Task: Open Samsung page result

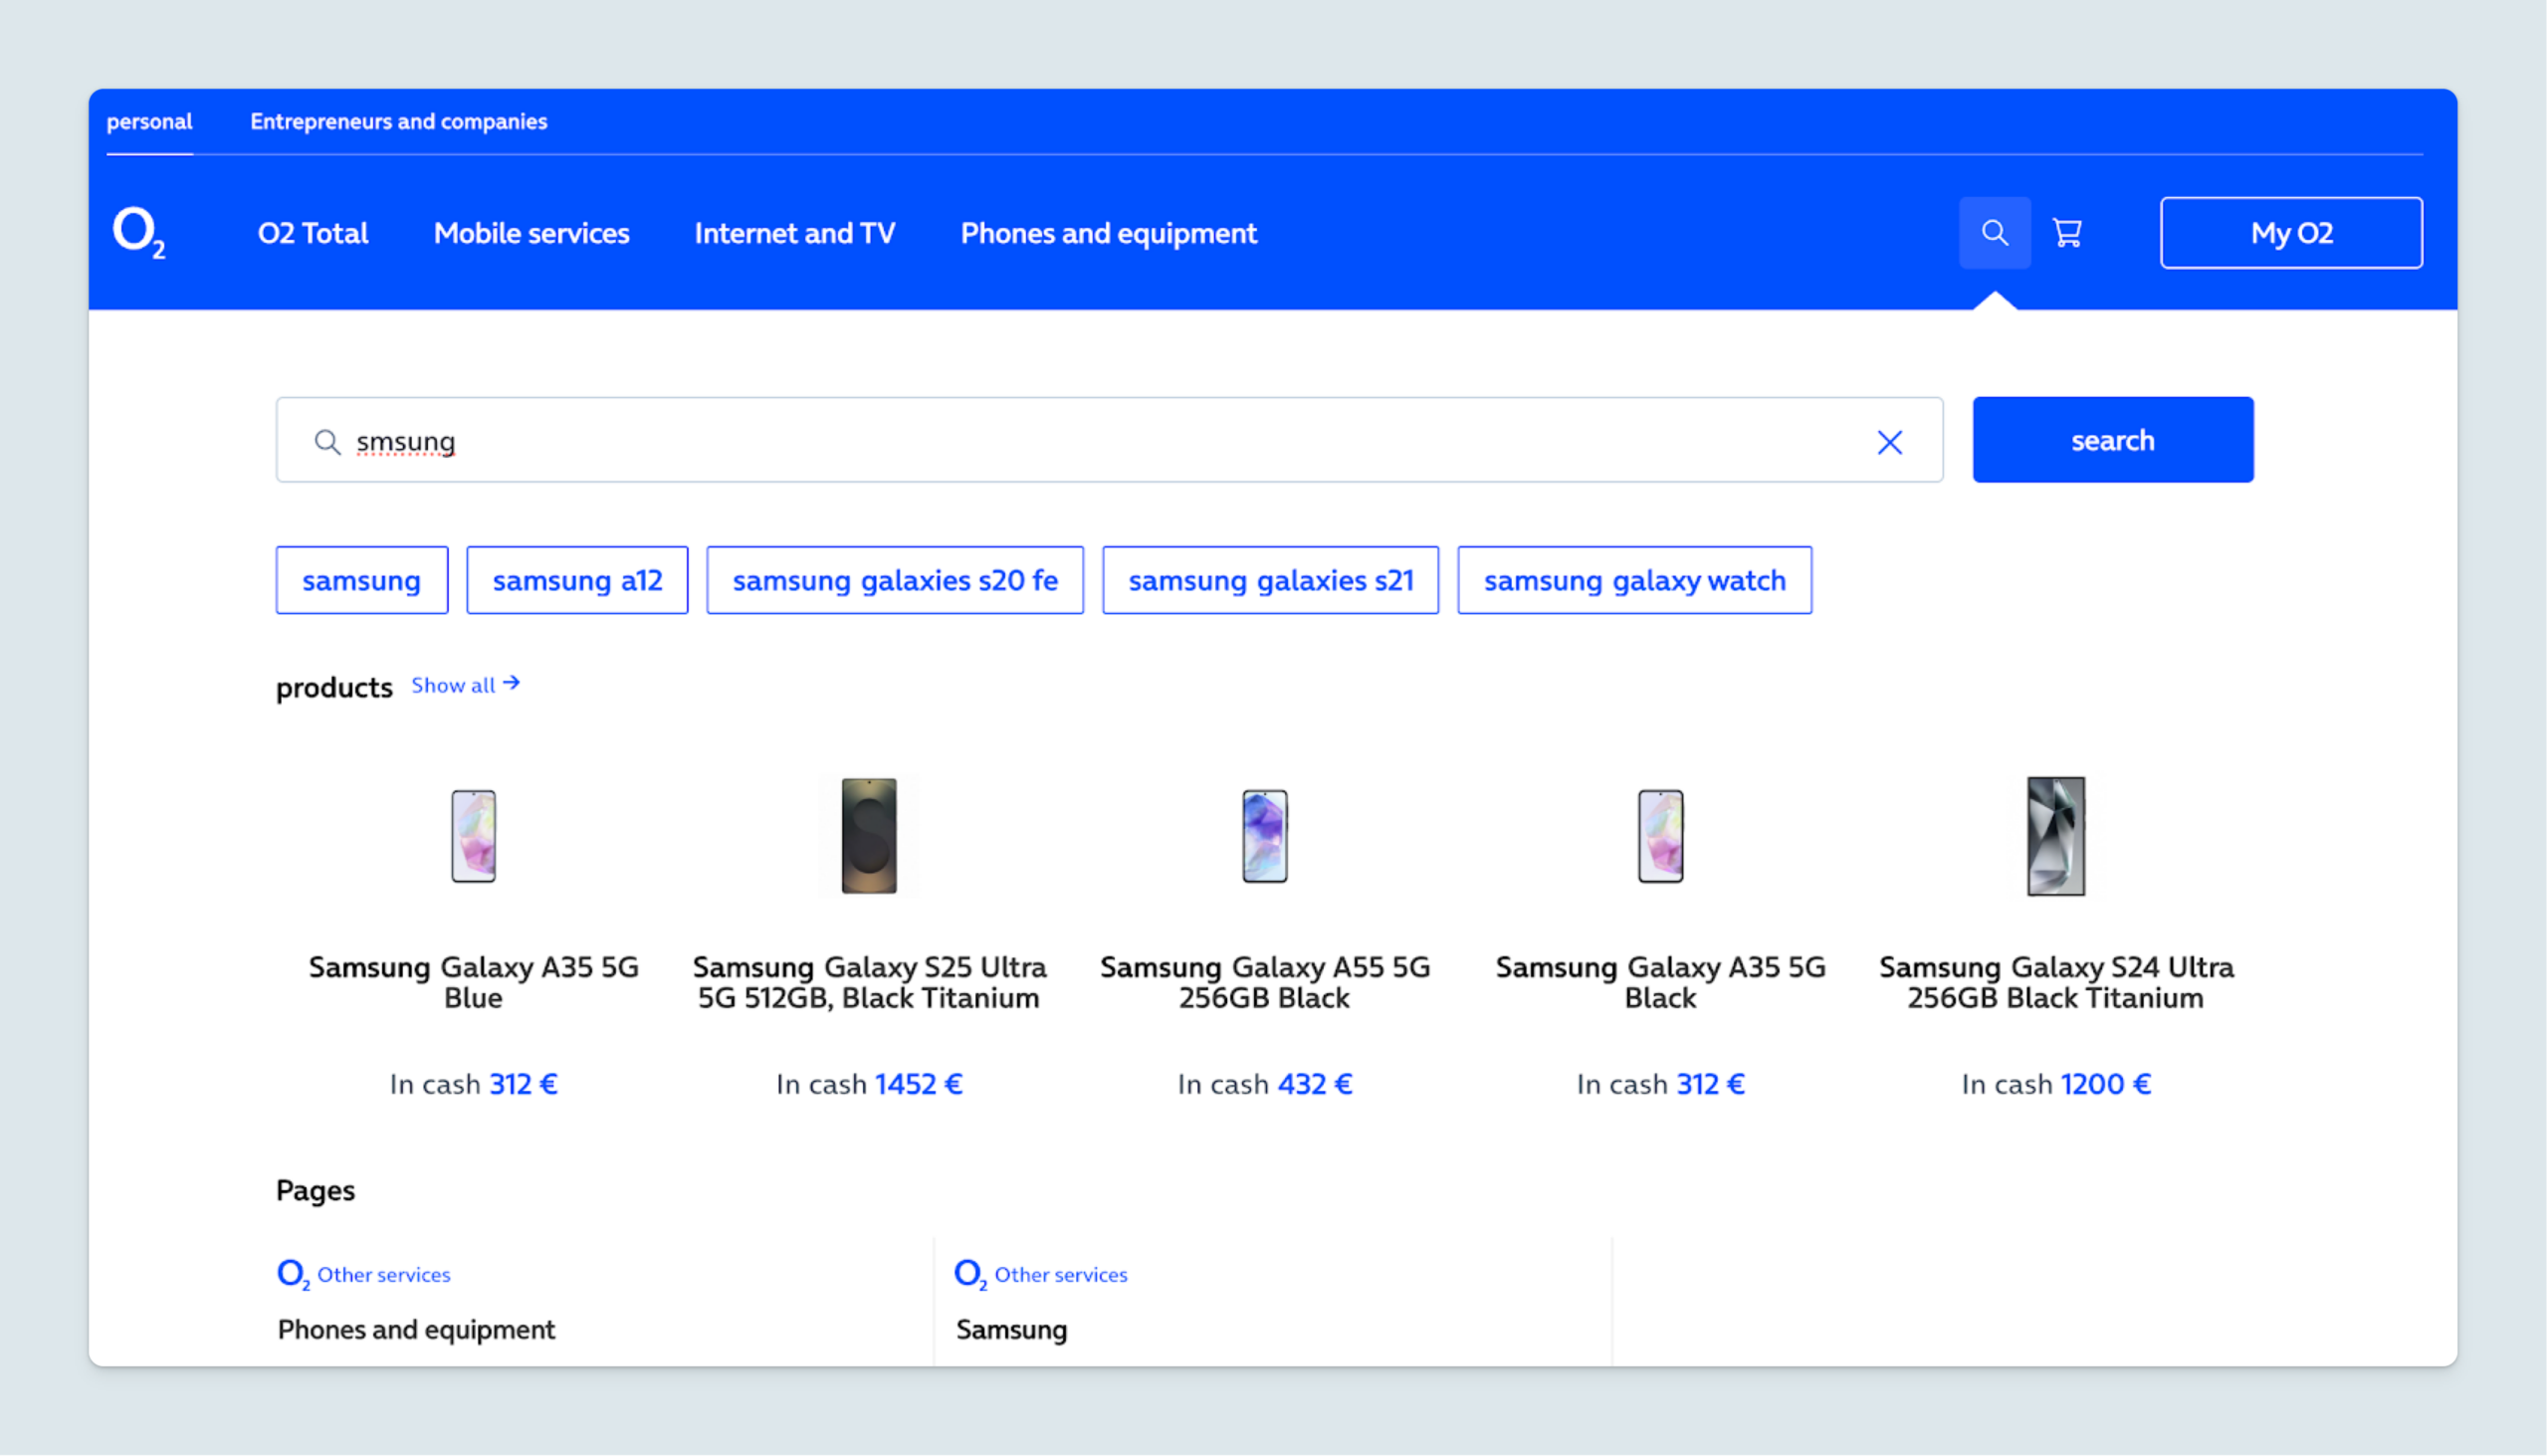Action: (x=1012, y=1329)
